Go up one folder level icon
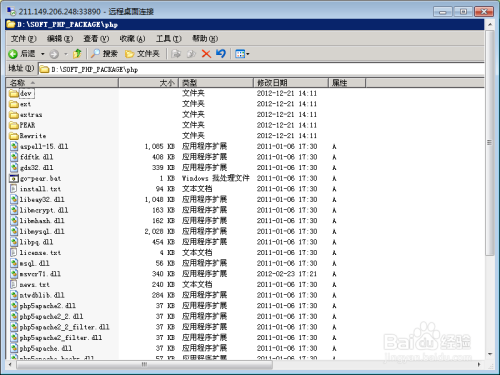The height and width of the screenshot is (375, 500). (77, 53)
